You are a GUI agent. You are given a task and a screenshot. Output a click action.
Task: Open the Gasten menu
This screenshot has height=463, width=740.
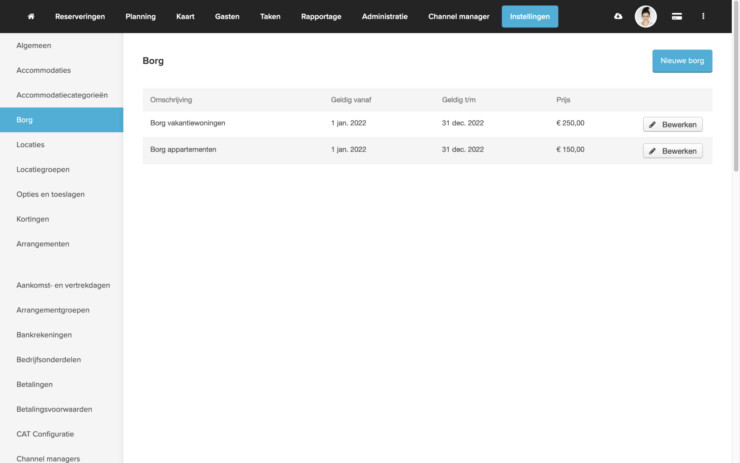(x=227, y=17)
